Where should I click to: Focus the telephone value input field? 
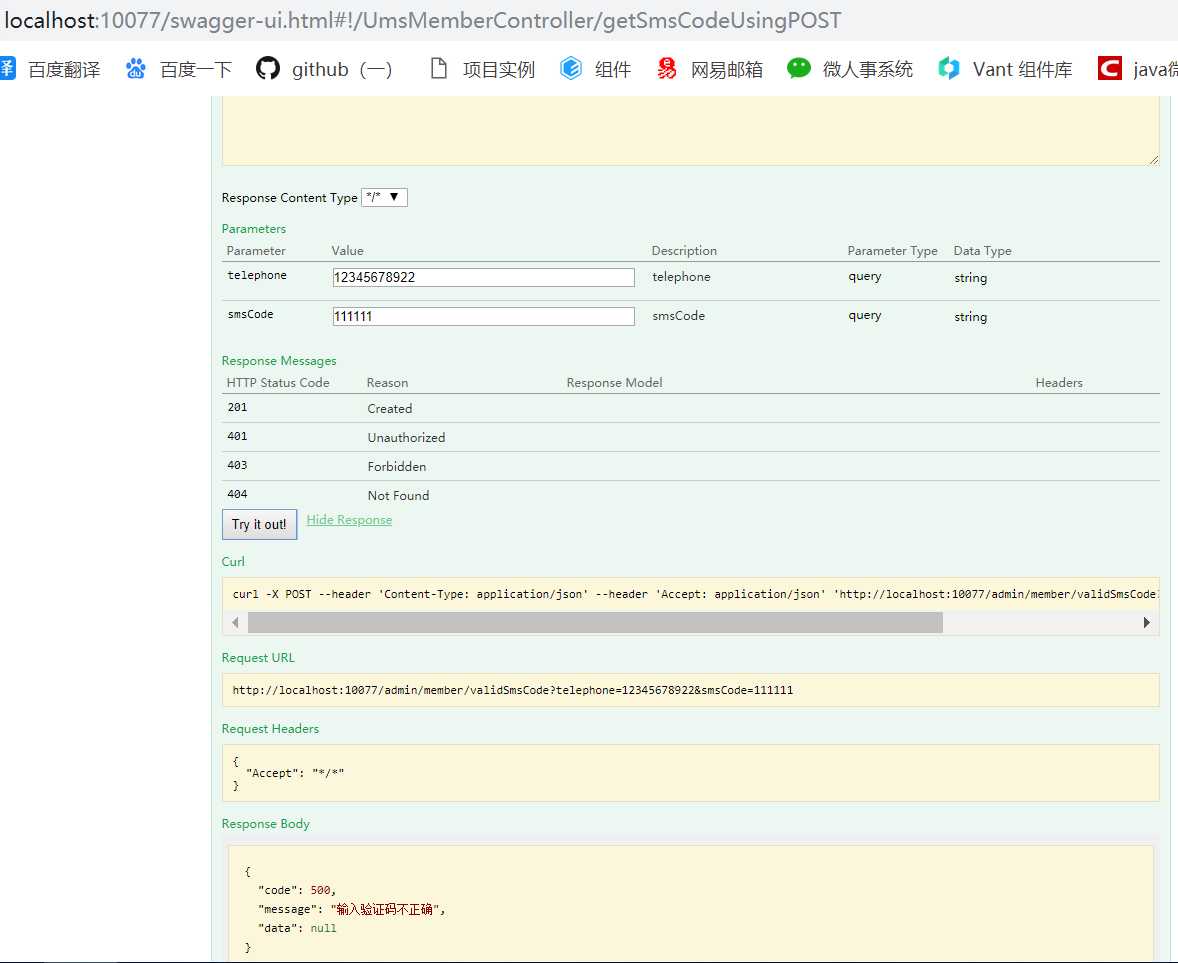coord(483,277)
